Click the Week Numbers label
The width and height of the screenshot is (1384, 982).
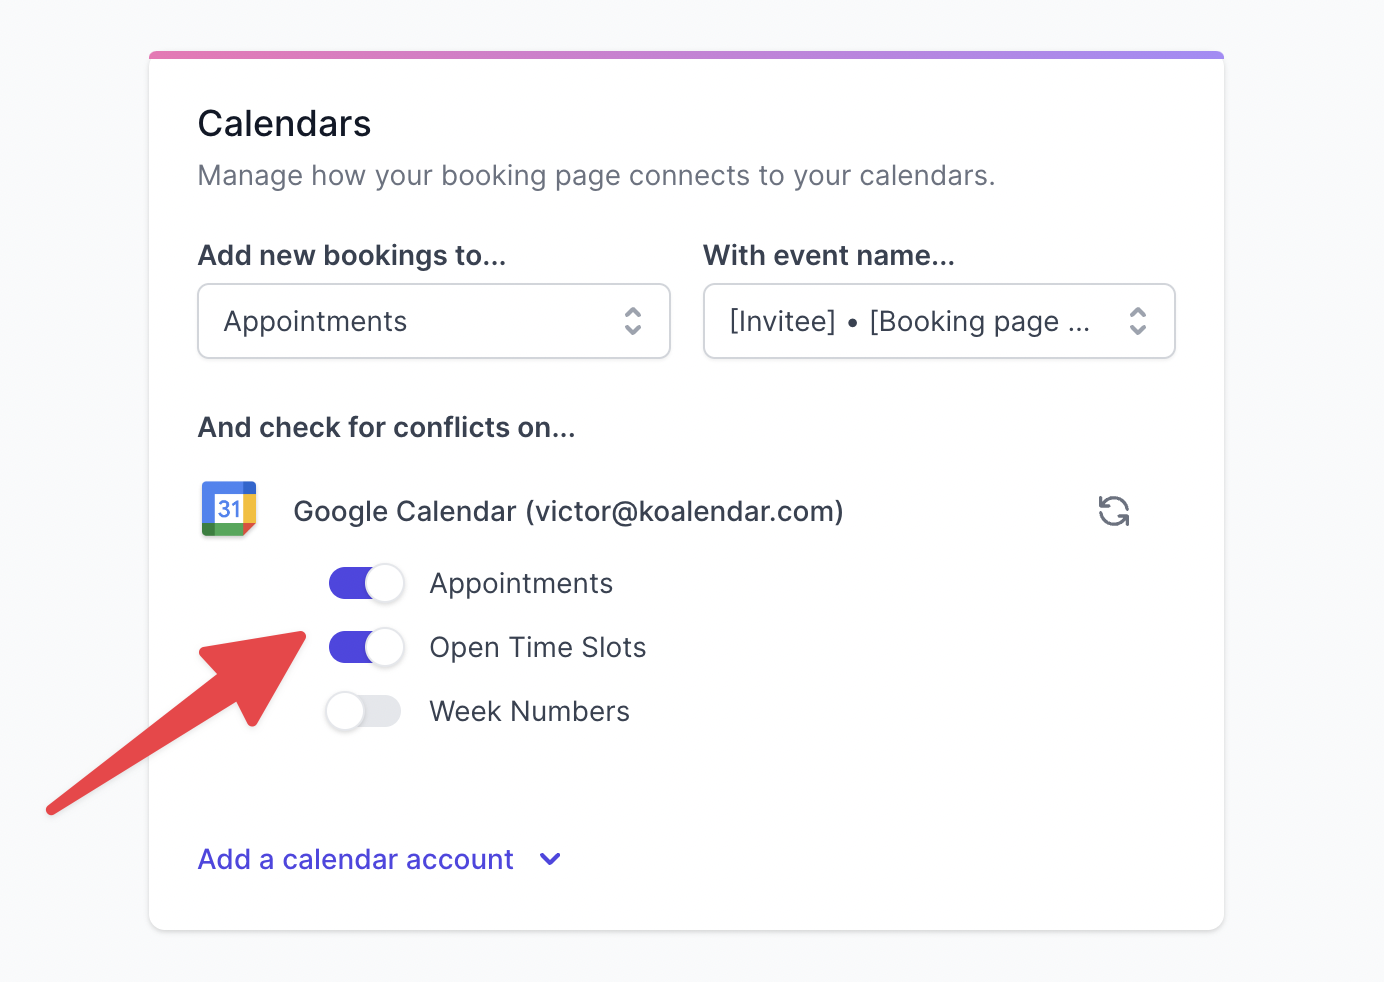pyautogui.click(x=530, y=711)
